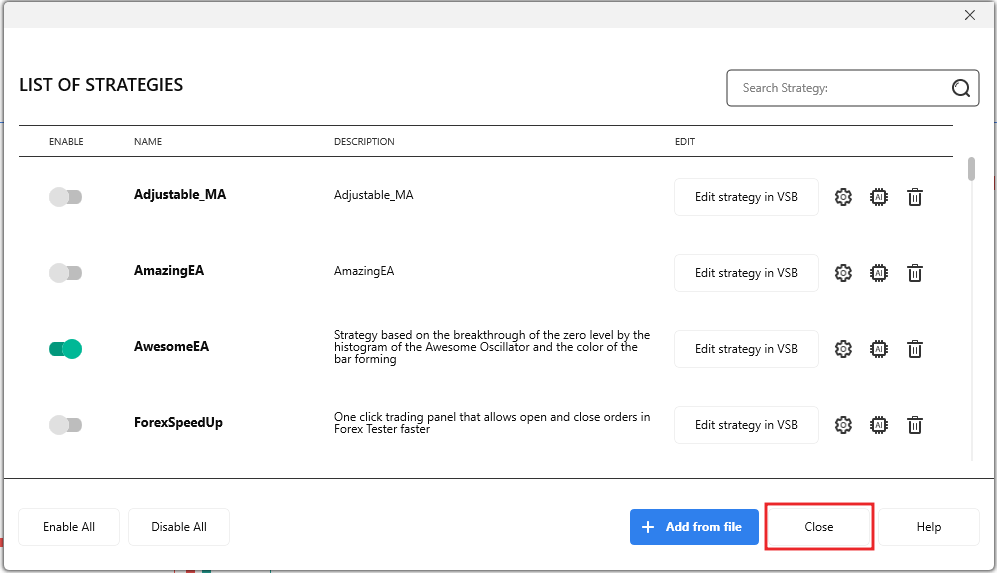Click the strategy list vertical scrollbar
This screenshot has height=573, width=997.
click(x=971, y=170)
